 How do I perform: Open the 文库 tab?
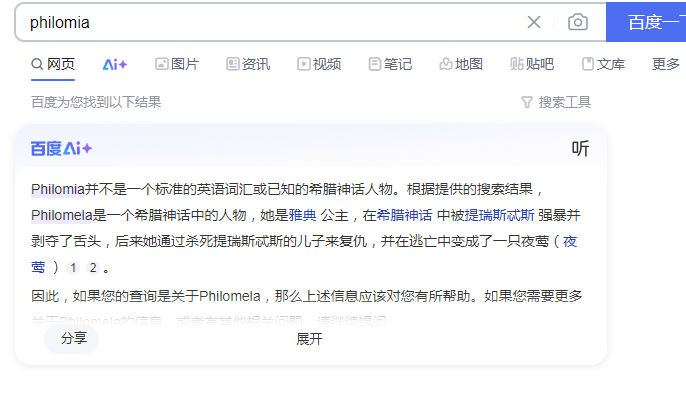pos(603,64)
